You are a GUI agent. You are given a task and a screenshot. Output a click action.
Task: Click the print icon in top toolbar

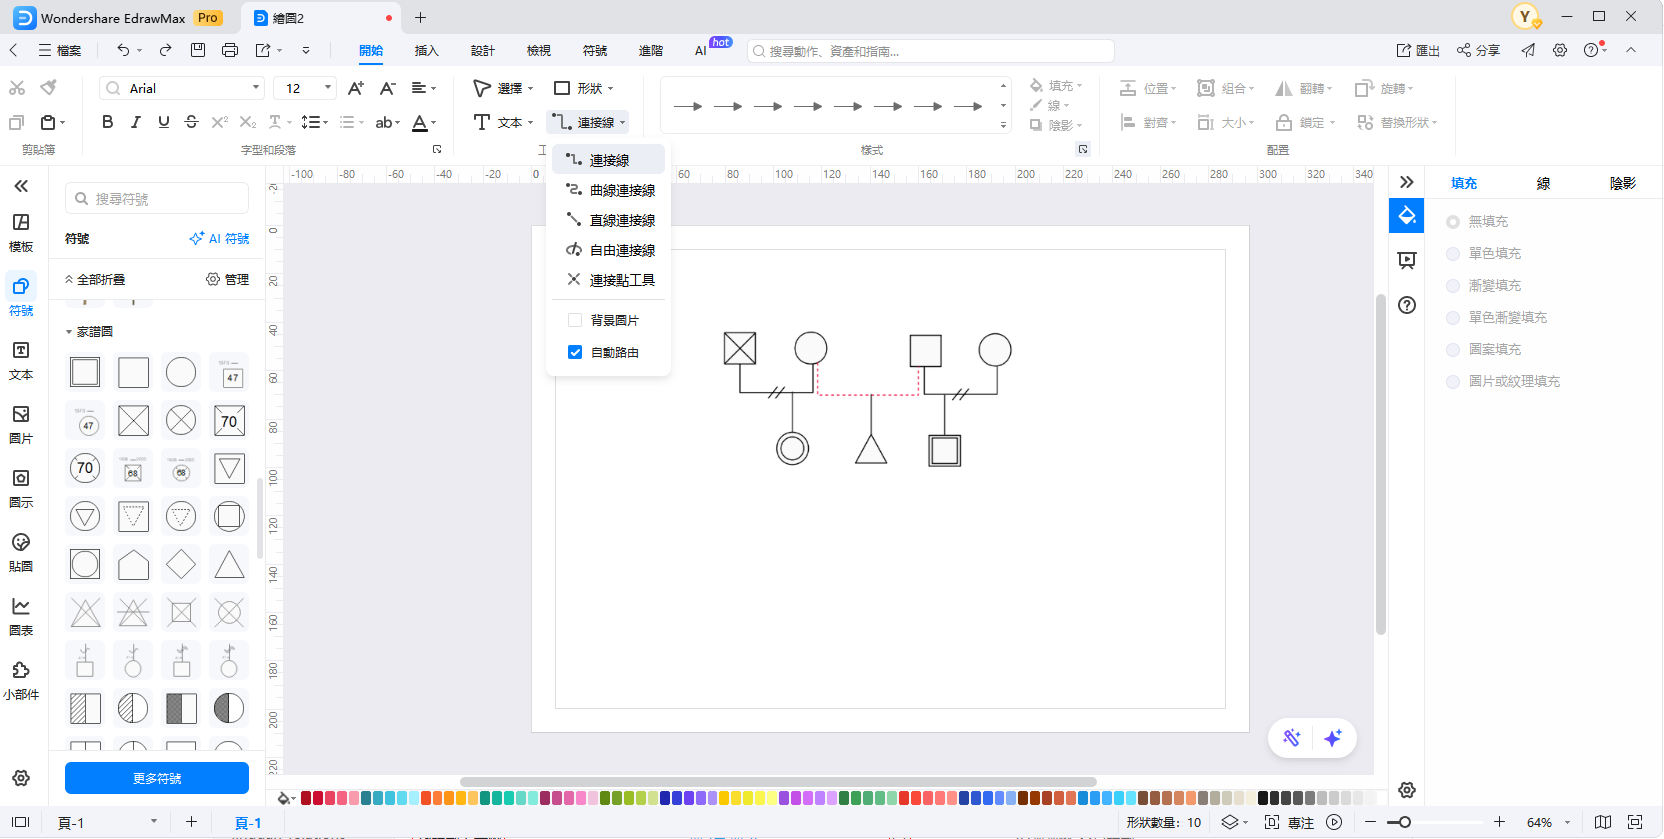(x=230, y=50)
